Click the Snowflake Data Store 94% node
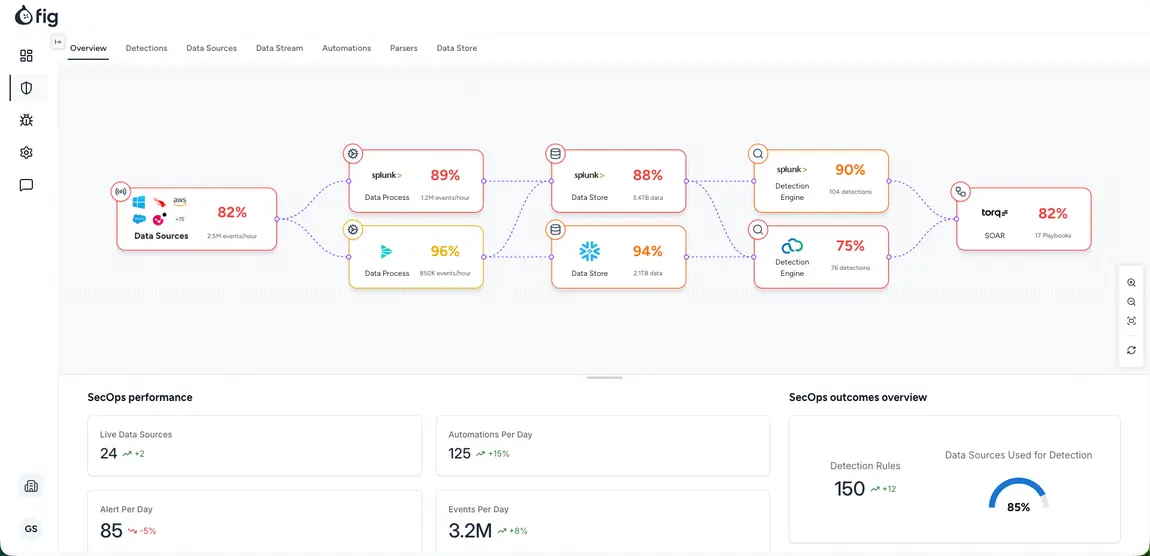This screenshot has height=556, width=1150. coord(618,257)
